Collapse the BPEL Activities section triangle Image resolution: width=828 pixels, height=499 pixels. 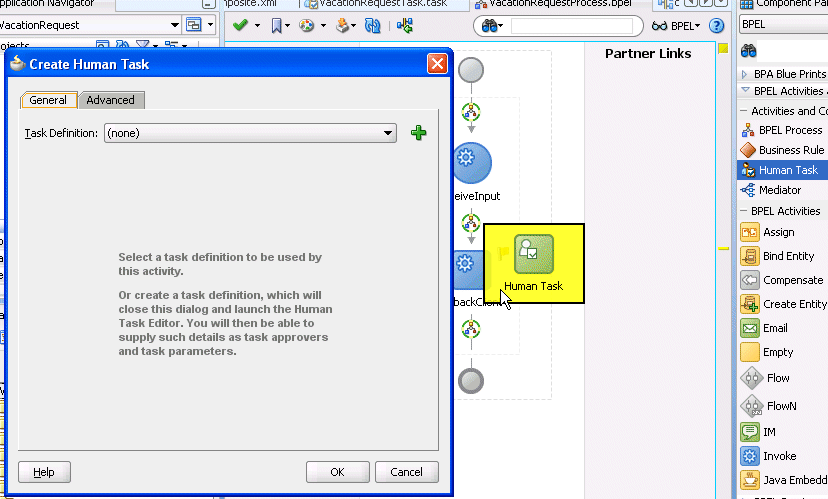tap(745, 90)
